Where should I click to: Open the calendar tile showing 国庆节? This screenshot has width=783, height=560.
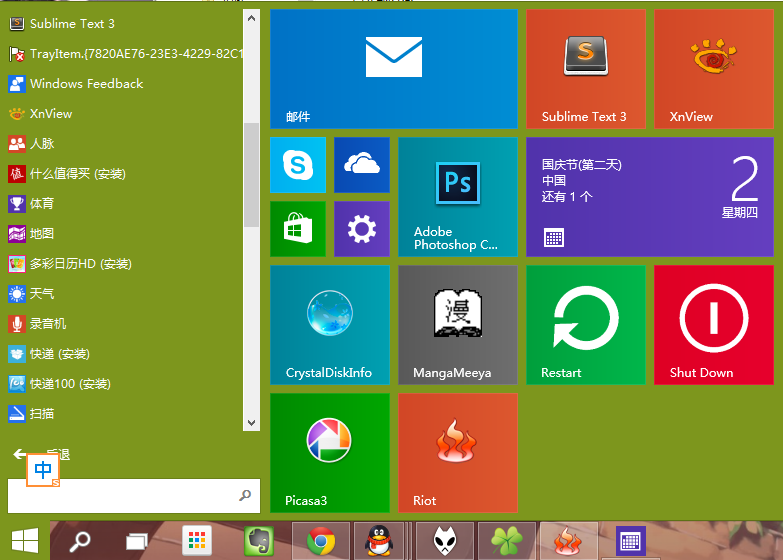pyautogui.click(x=649, y=197)
